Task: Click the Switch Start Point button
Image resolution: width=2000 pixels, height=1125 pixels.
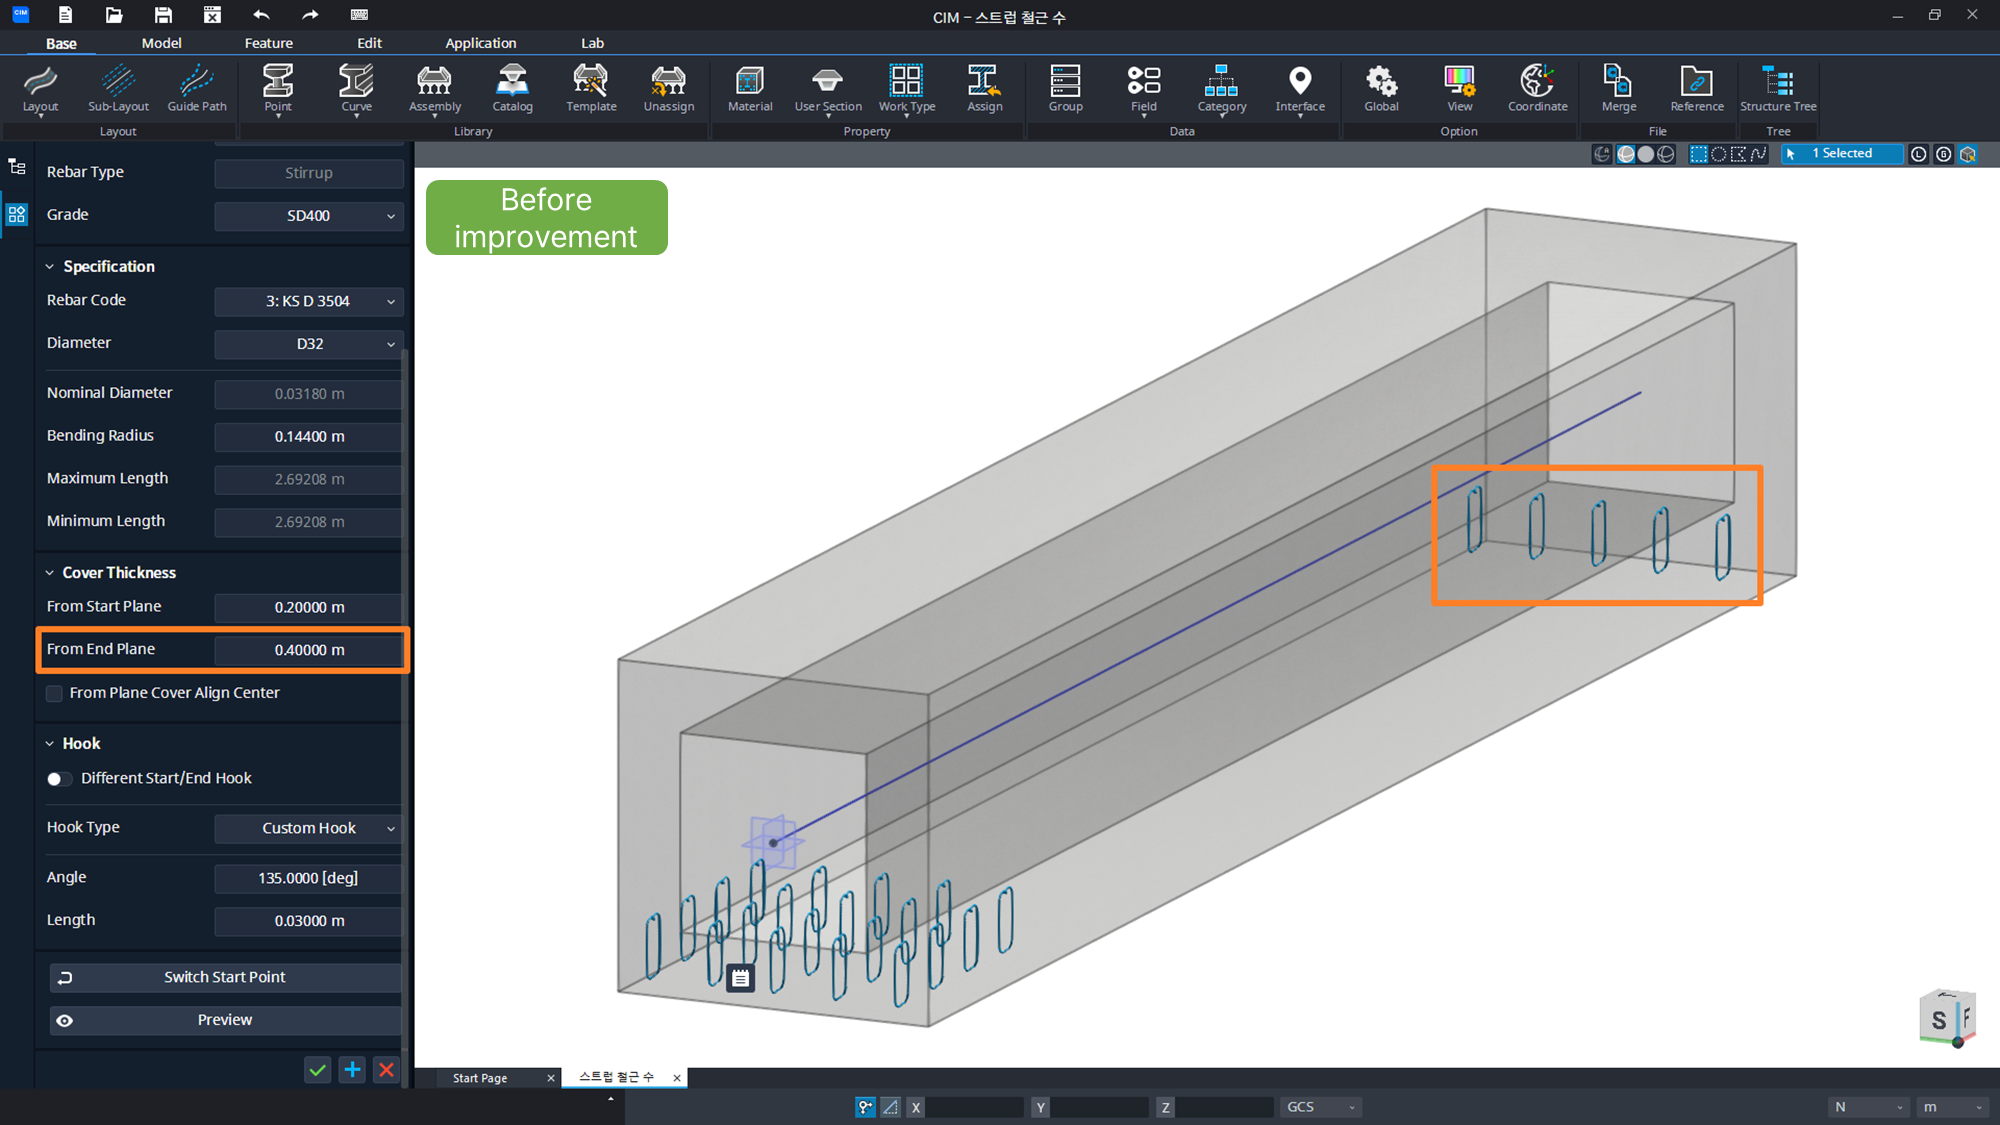Action: pos(225,977)
